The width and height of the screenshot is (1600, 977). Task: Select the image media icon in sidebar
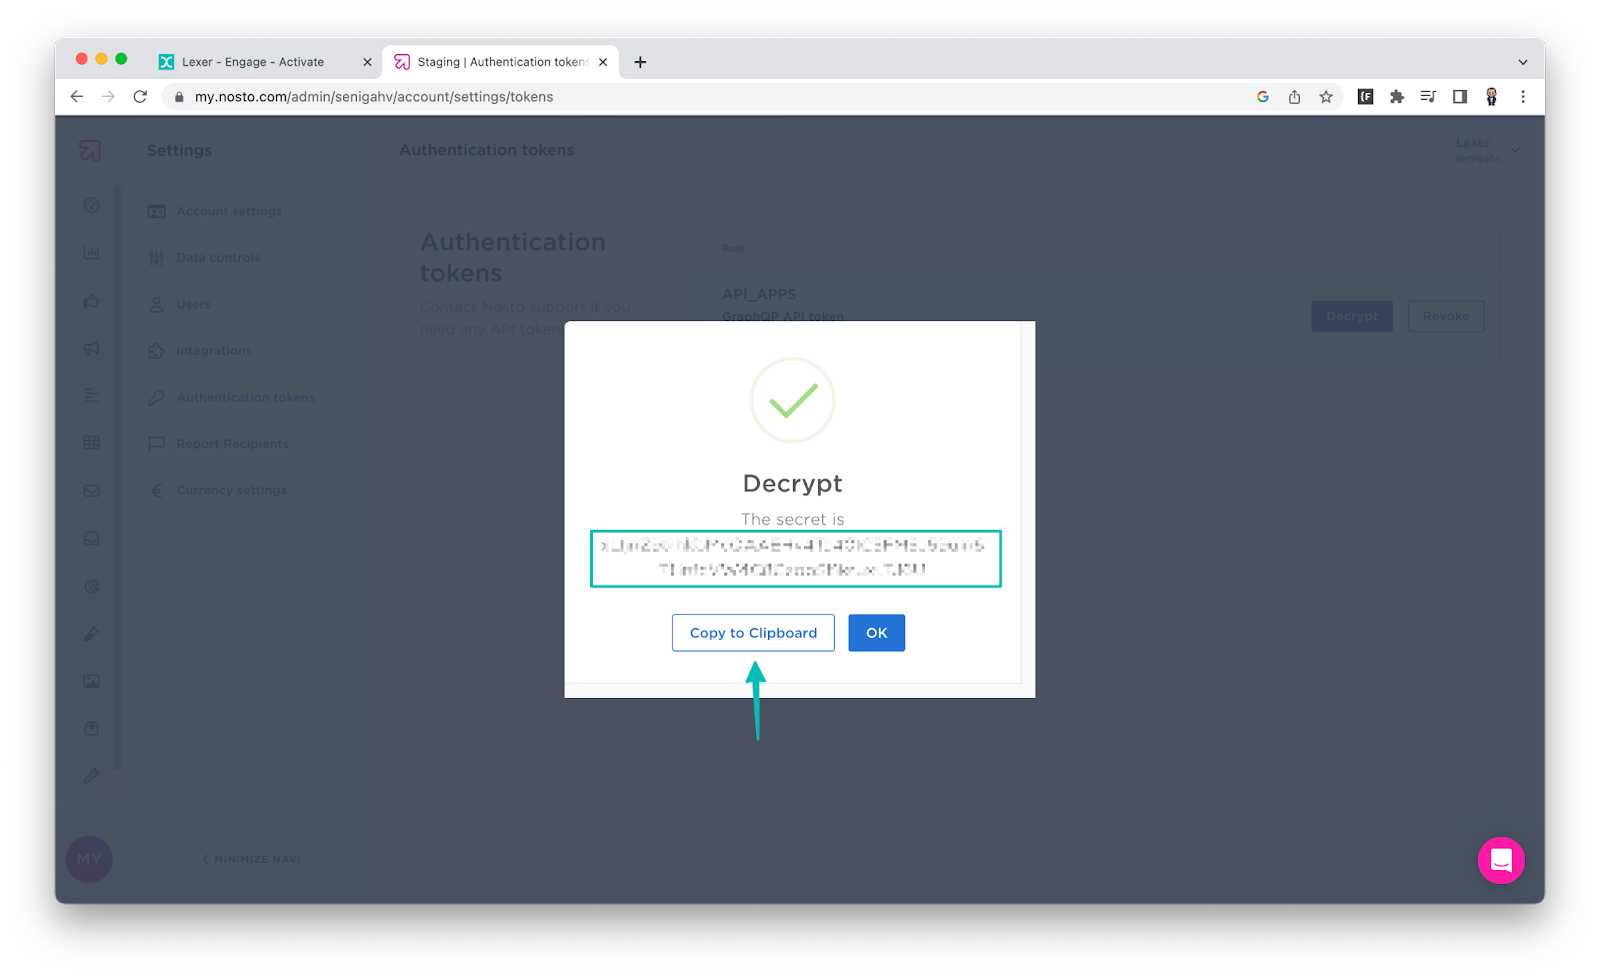[91, 680]
